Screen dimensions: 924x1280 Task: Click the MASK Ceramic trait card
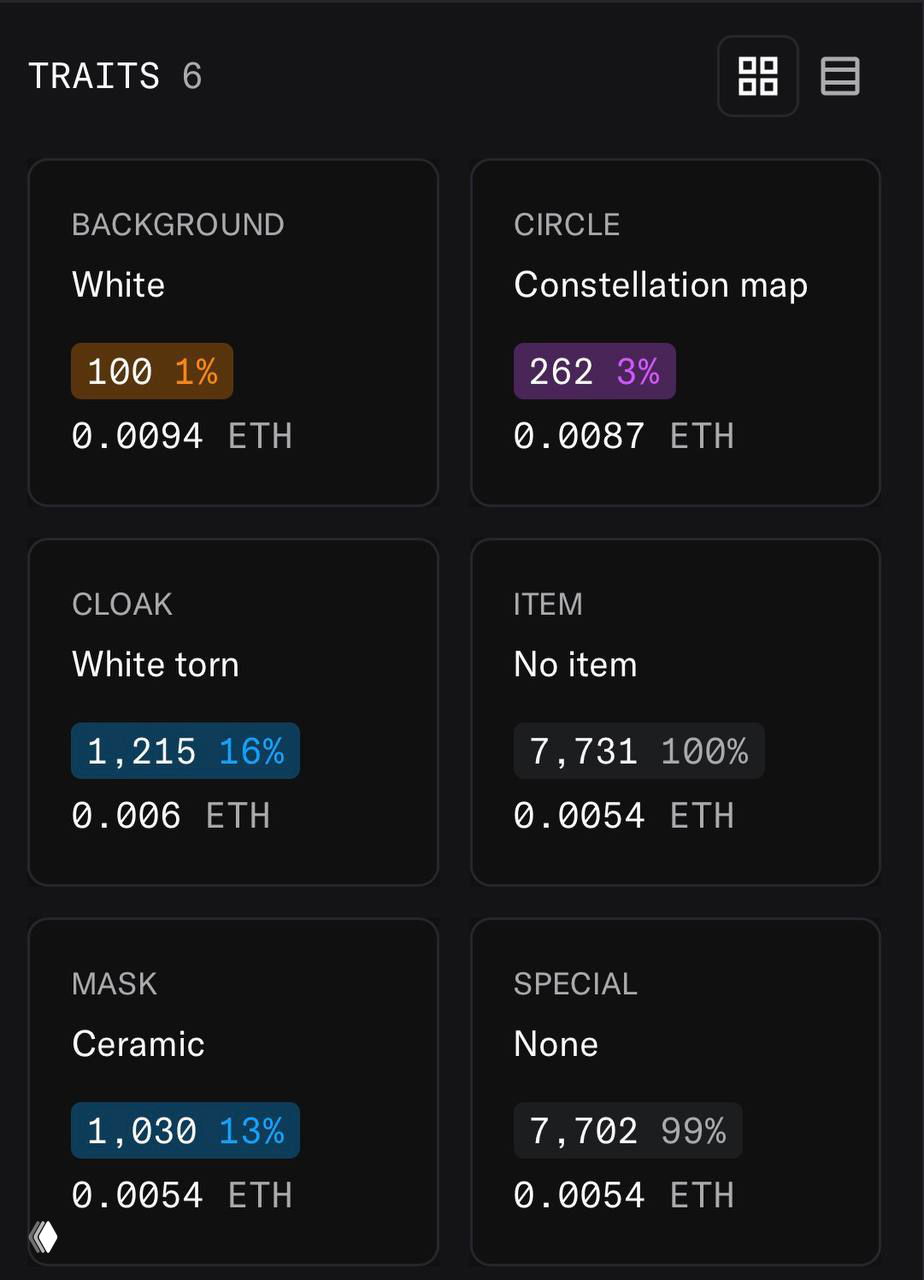point(233,1090)
